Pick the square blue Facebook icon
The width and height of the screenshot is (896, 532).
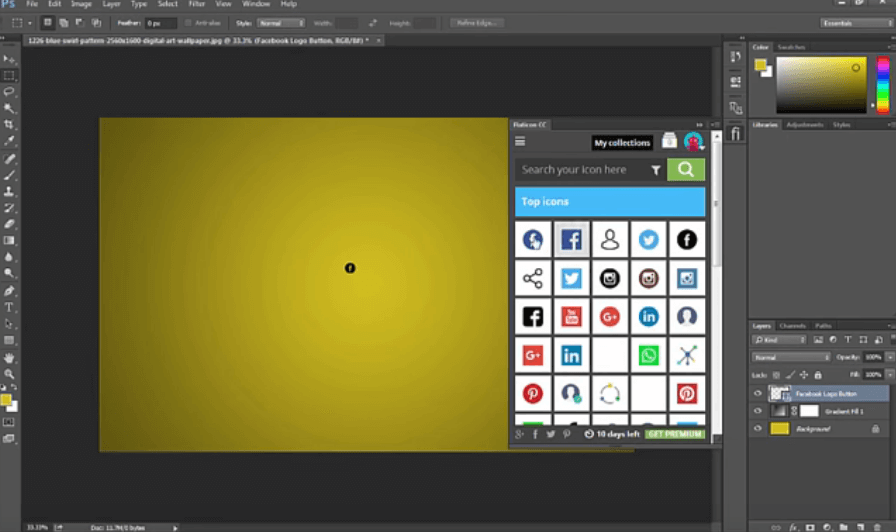click(x=571, y=239)
